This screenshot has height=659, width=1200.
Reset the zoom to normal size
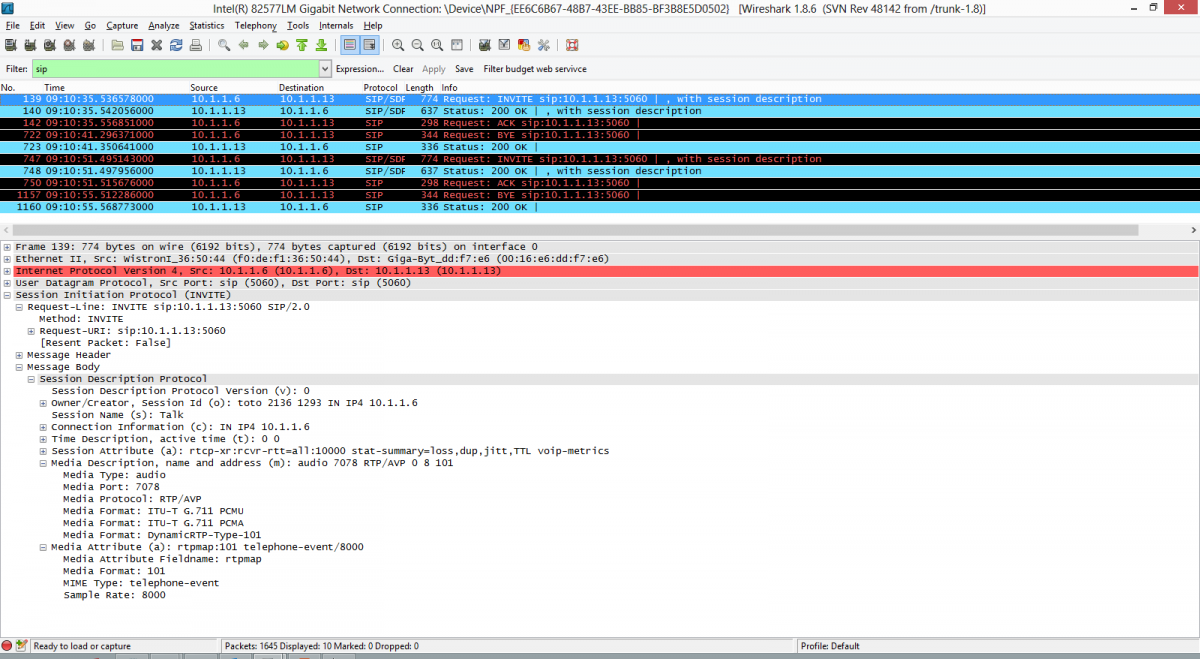437,45
